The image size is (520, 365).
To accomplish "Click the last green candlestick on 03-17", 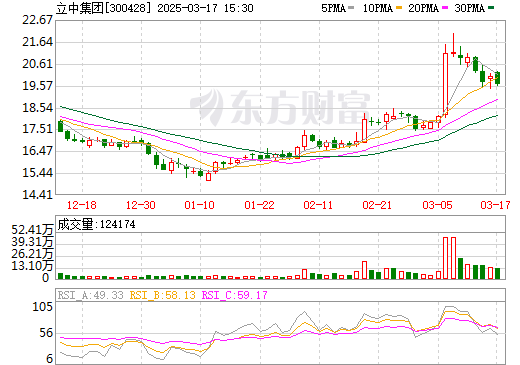I will 498,78.
